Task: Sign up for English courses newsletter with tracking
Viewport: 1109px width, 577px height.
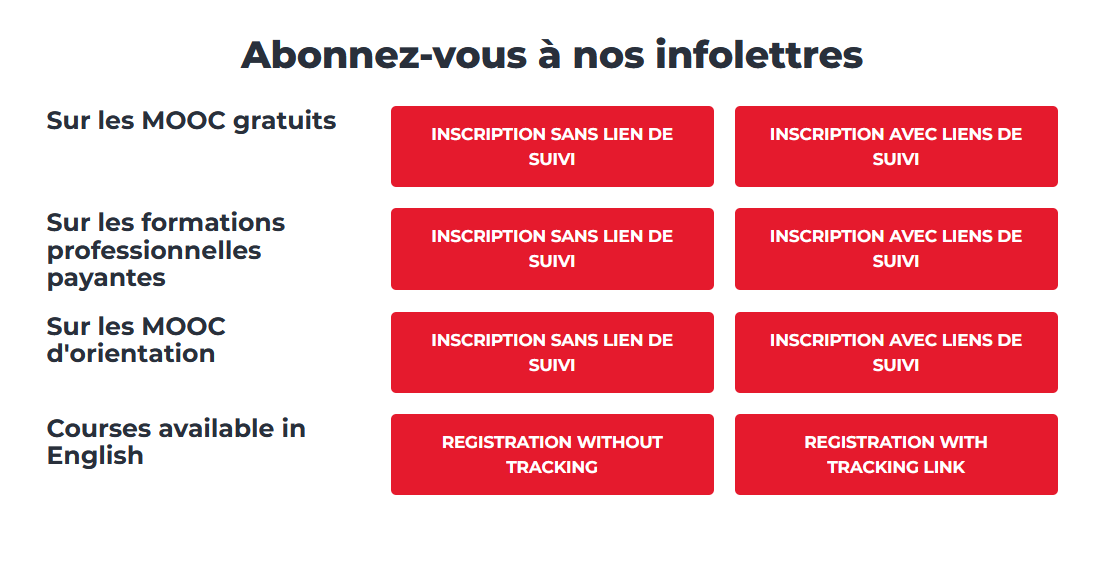Action: point(896,454)
